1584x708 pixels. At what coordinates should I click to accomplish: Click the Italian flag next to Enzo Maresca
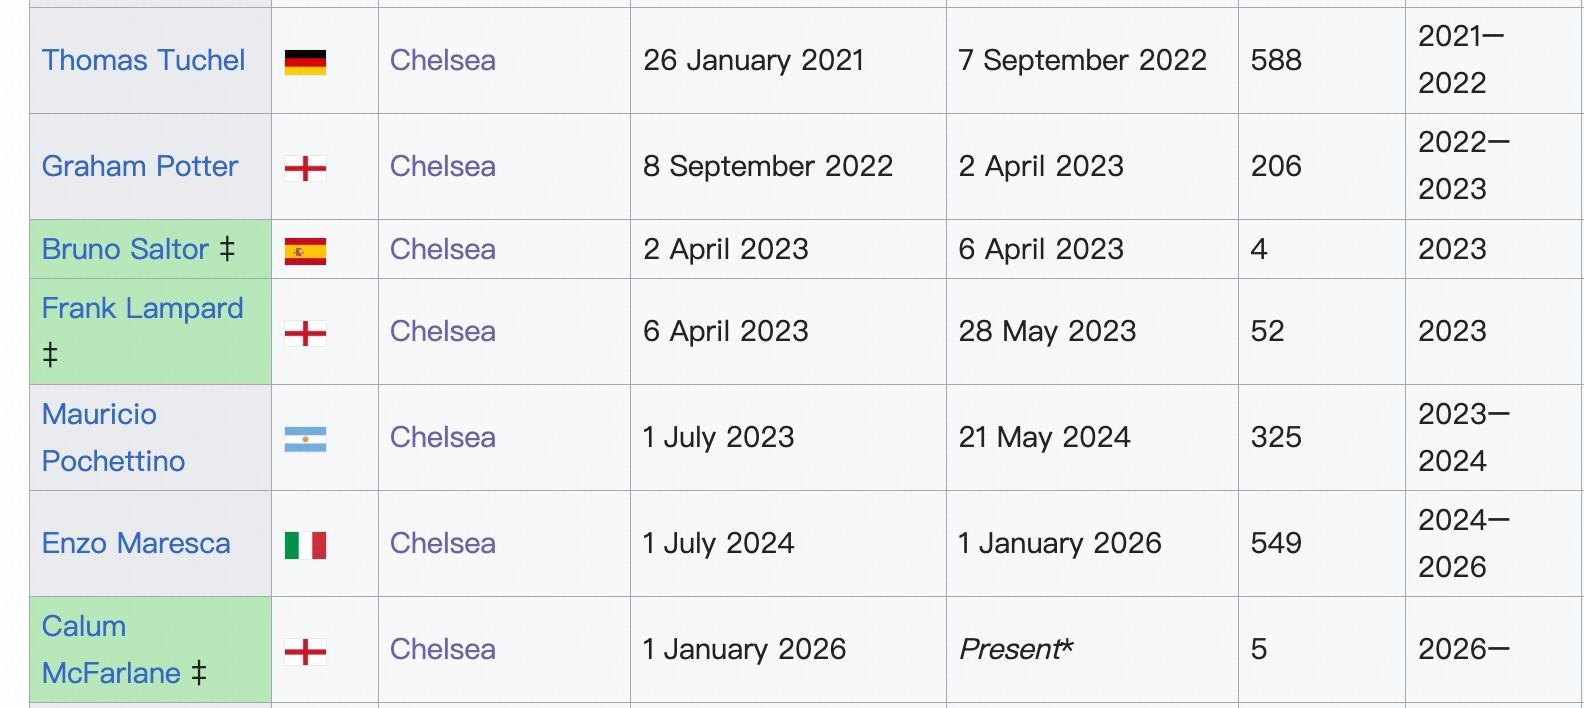pos(305,545)
